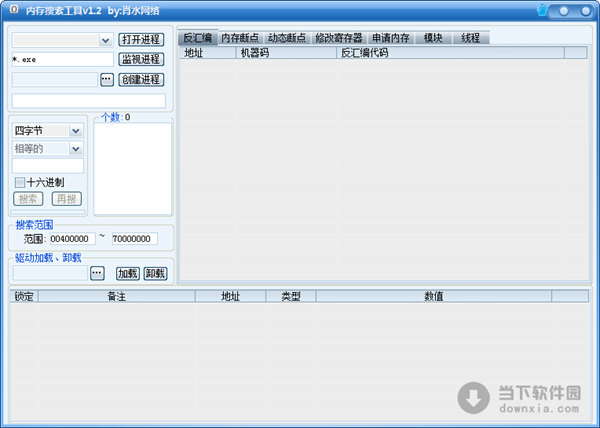
Task: Click the app icon in title bar
Action: coord(14,10)
